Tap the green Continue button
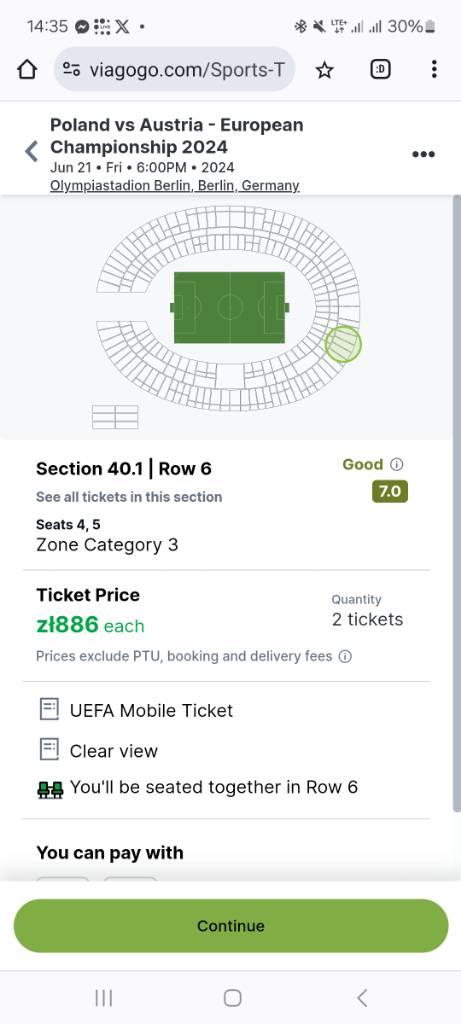Image resolution: width=461 pixels, height=1024 pixels. 230,925
